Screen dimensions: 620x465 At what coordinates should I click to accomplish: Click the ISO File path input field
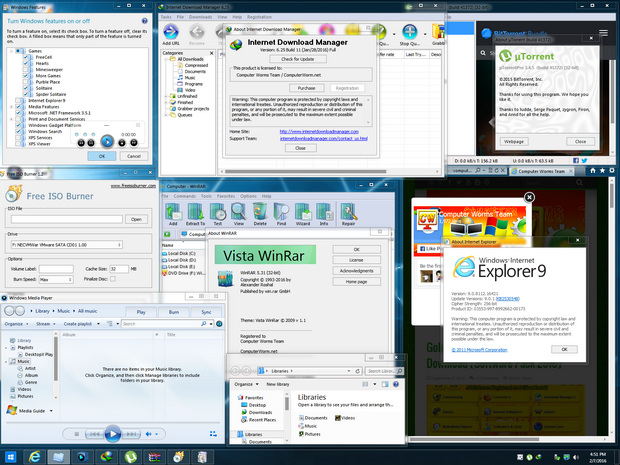[66, 219]
